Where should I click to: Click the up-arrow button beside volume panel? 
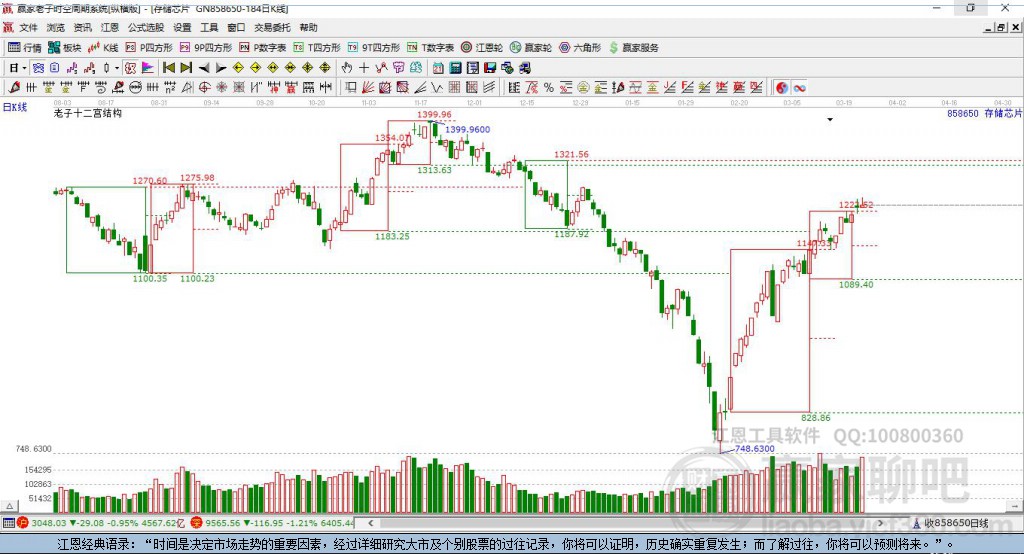[9, 506]
